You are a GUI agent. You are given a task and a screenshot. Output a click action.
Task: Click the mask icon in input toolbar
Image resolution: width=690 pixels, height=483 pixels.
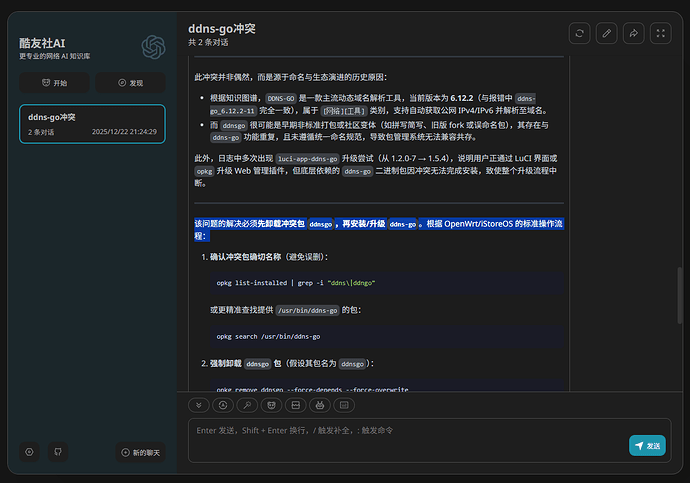272,405
